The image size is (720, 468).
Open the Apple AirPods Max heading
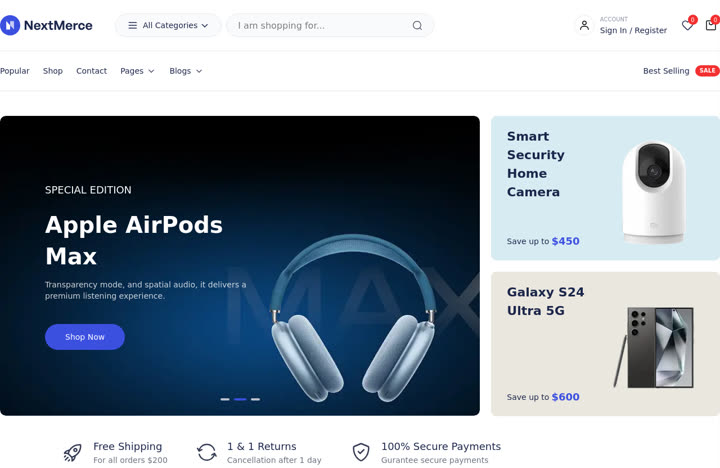click(x=134, y=240)
